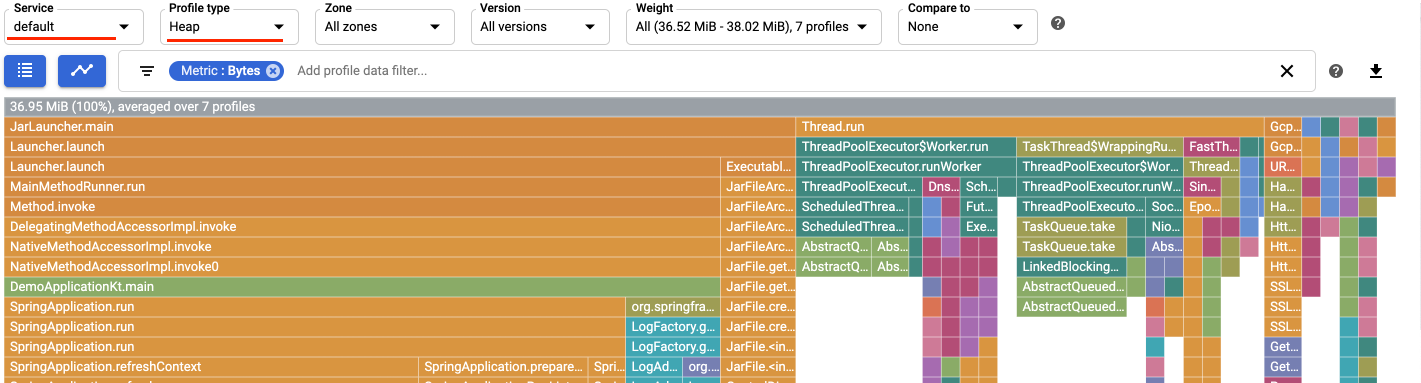
Task: Select the Thread.run flame frame
Action: [x=1031, y=127]
